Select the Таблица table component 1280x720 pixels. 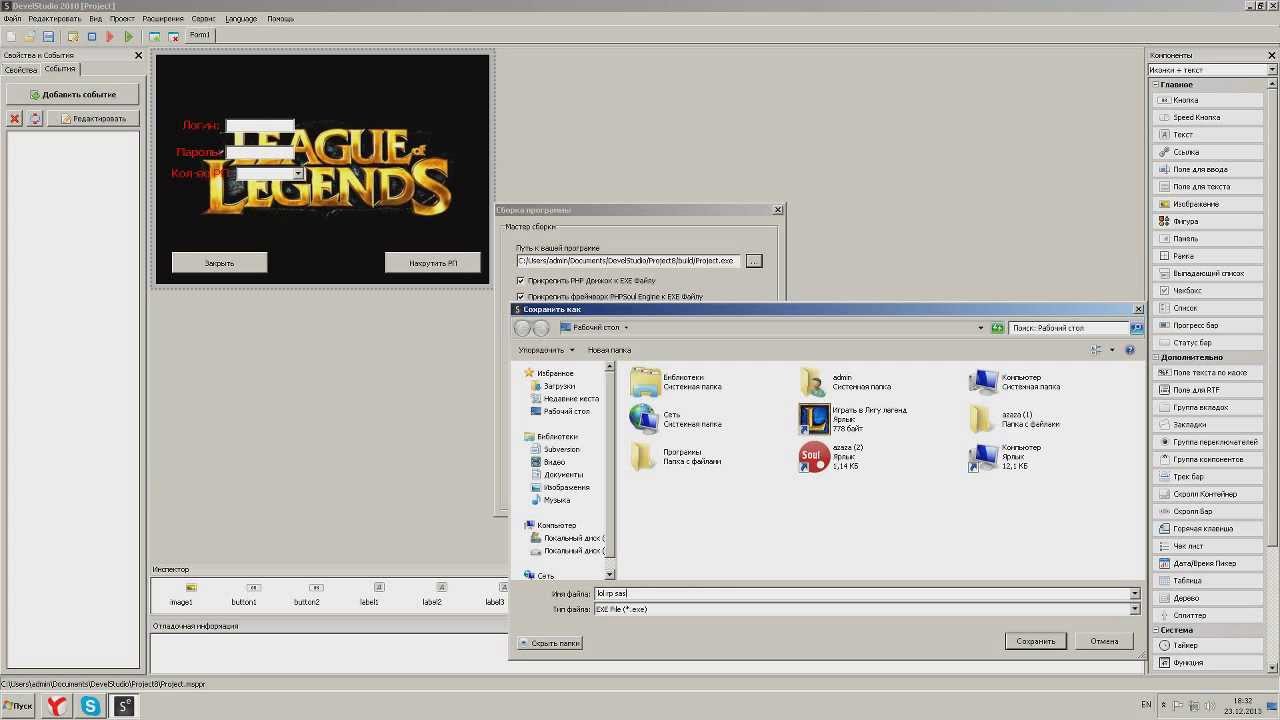tap(1209, 580)
